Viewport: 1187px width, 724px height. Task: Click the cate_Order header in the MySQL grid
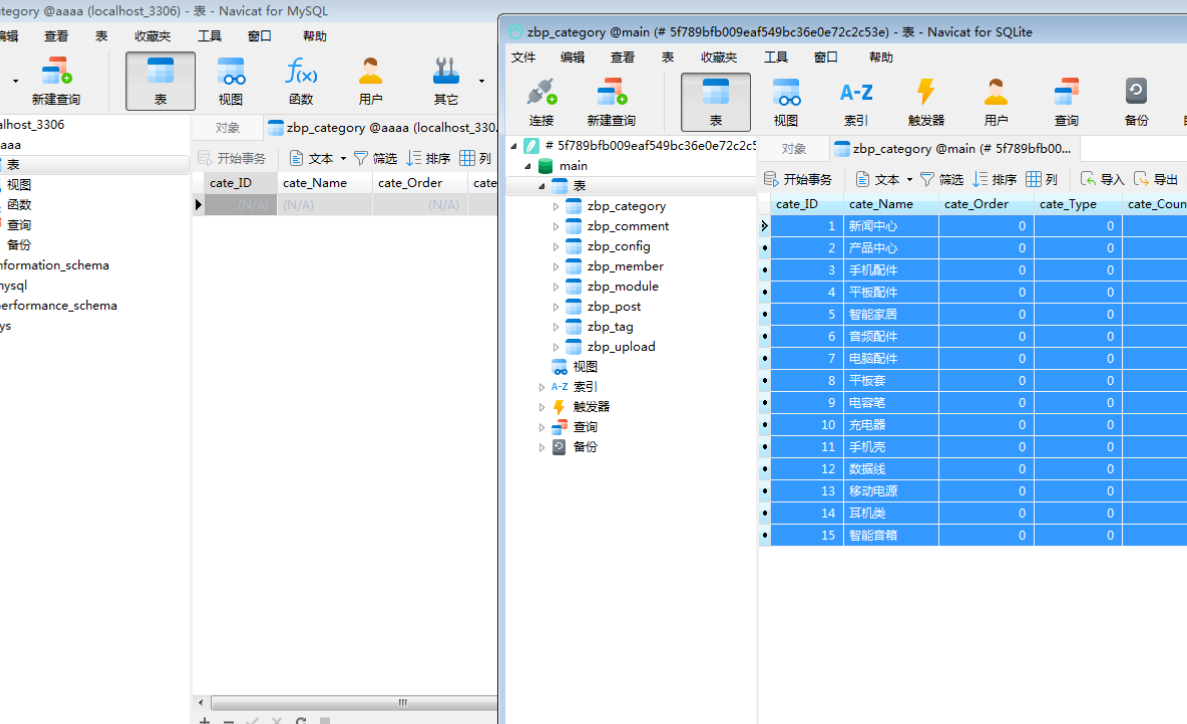point(419,183)
